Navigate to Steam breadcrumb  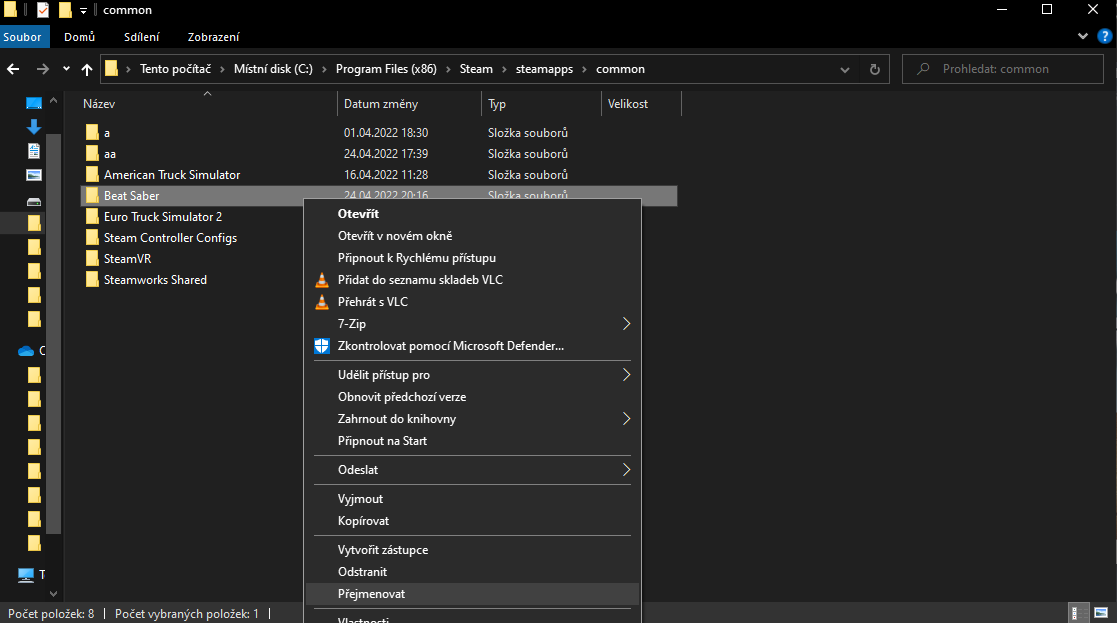click(476, 69)
